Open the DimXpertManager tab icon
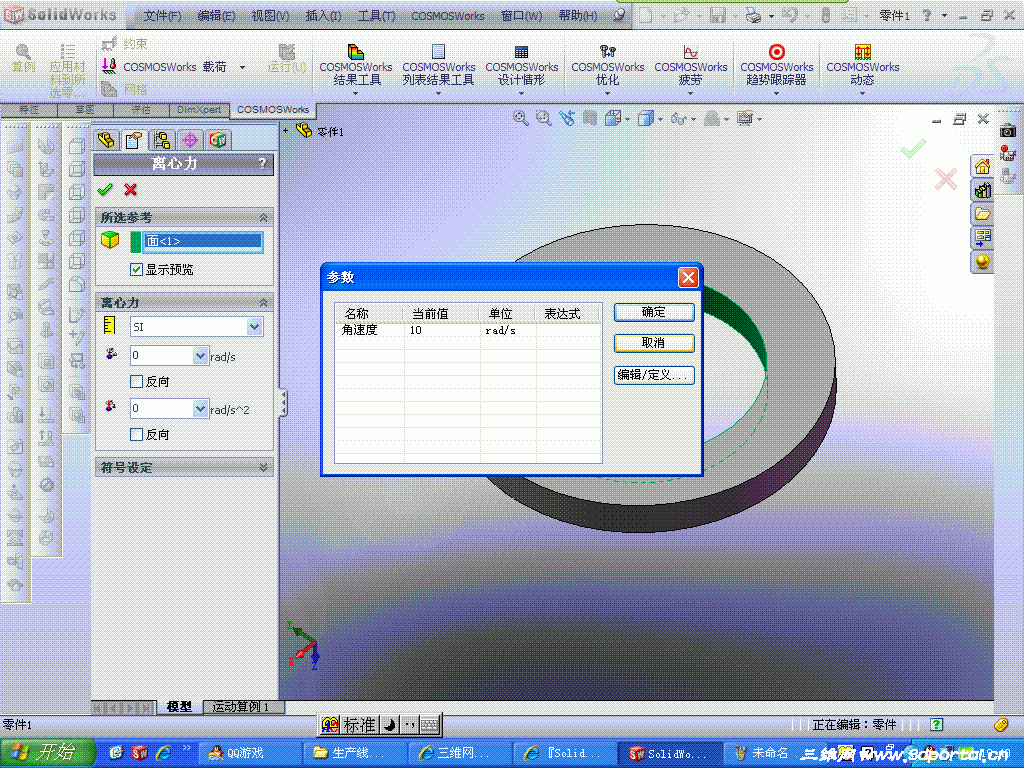The width and height of the screenshot is (1024, 768). tap(190, 140)
